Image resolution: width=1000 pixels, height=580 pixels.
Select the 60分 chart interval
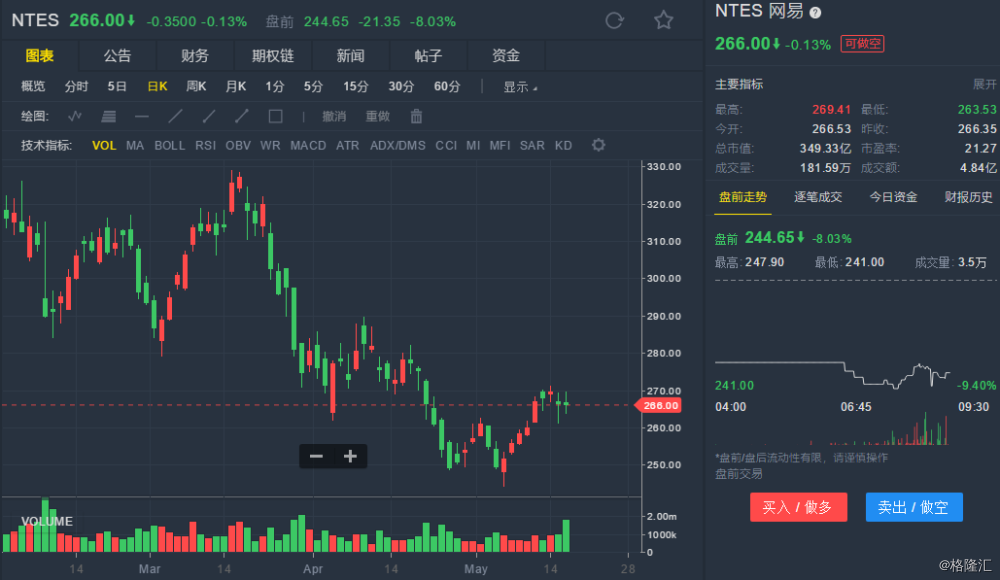(446, 87)
